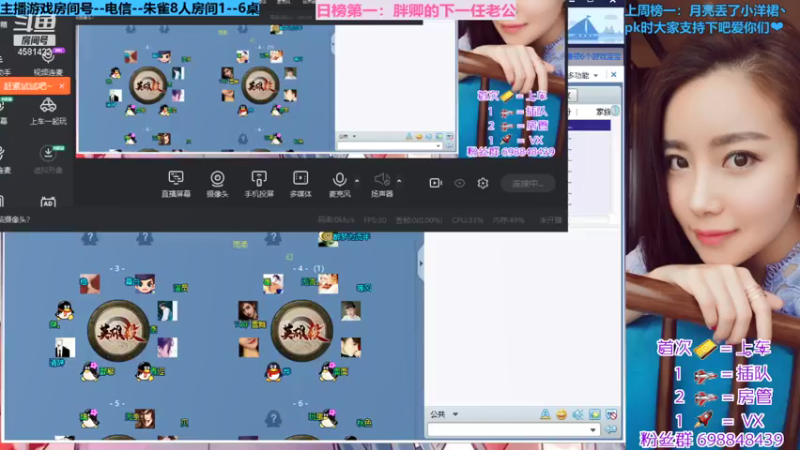Open the font style A icon in chat
This screenshot has width=800, height=450.
[545, 414]
